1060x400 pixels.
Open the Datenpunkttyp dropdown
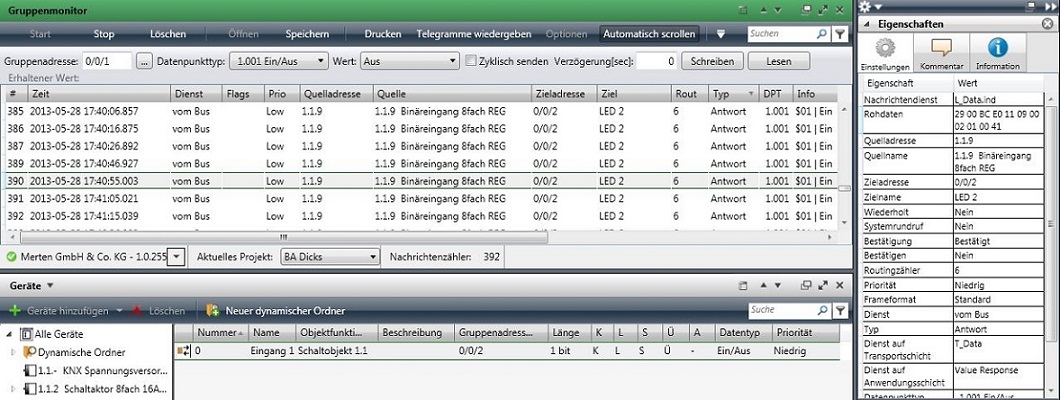point(278,61)
